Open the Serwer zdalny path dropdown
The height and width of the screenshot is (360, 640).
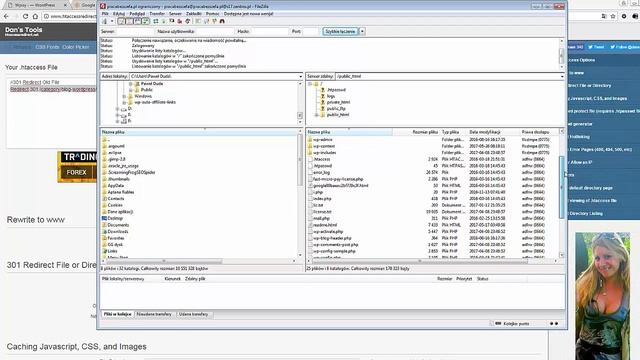[x=562, y=76]
